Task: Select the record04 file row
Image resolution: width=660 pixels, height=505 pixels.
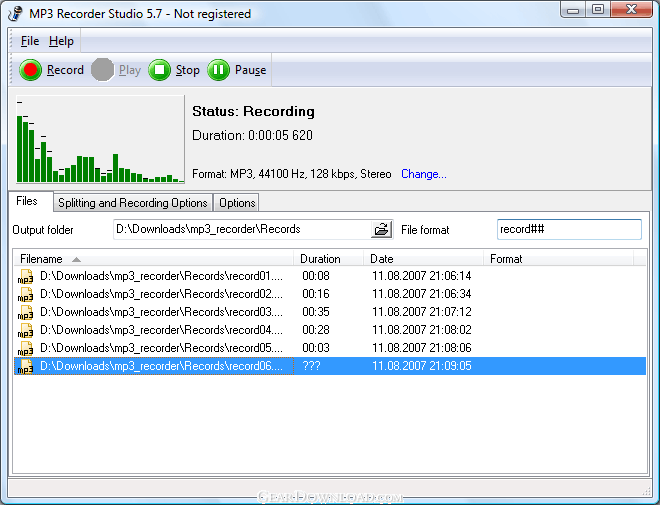Action: tap(330, 330)
